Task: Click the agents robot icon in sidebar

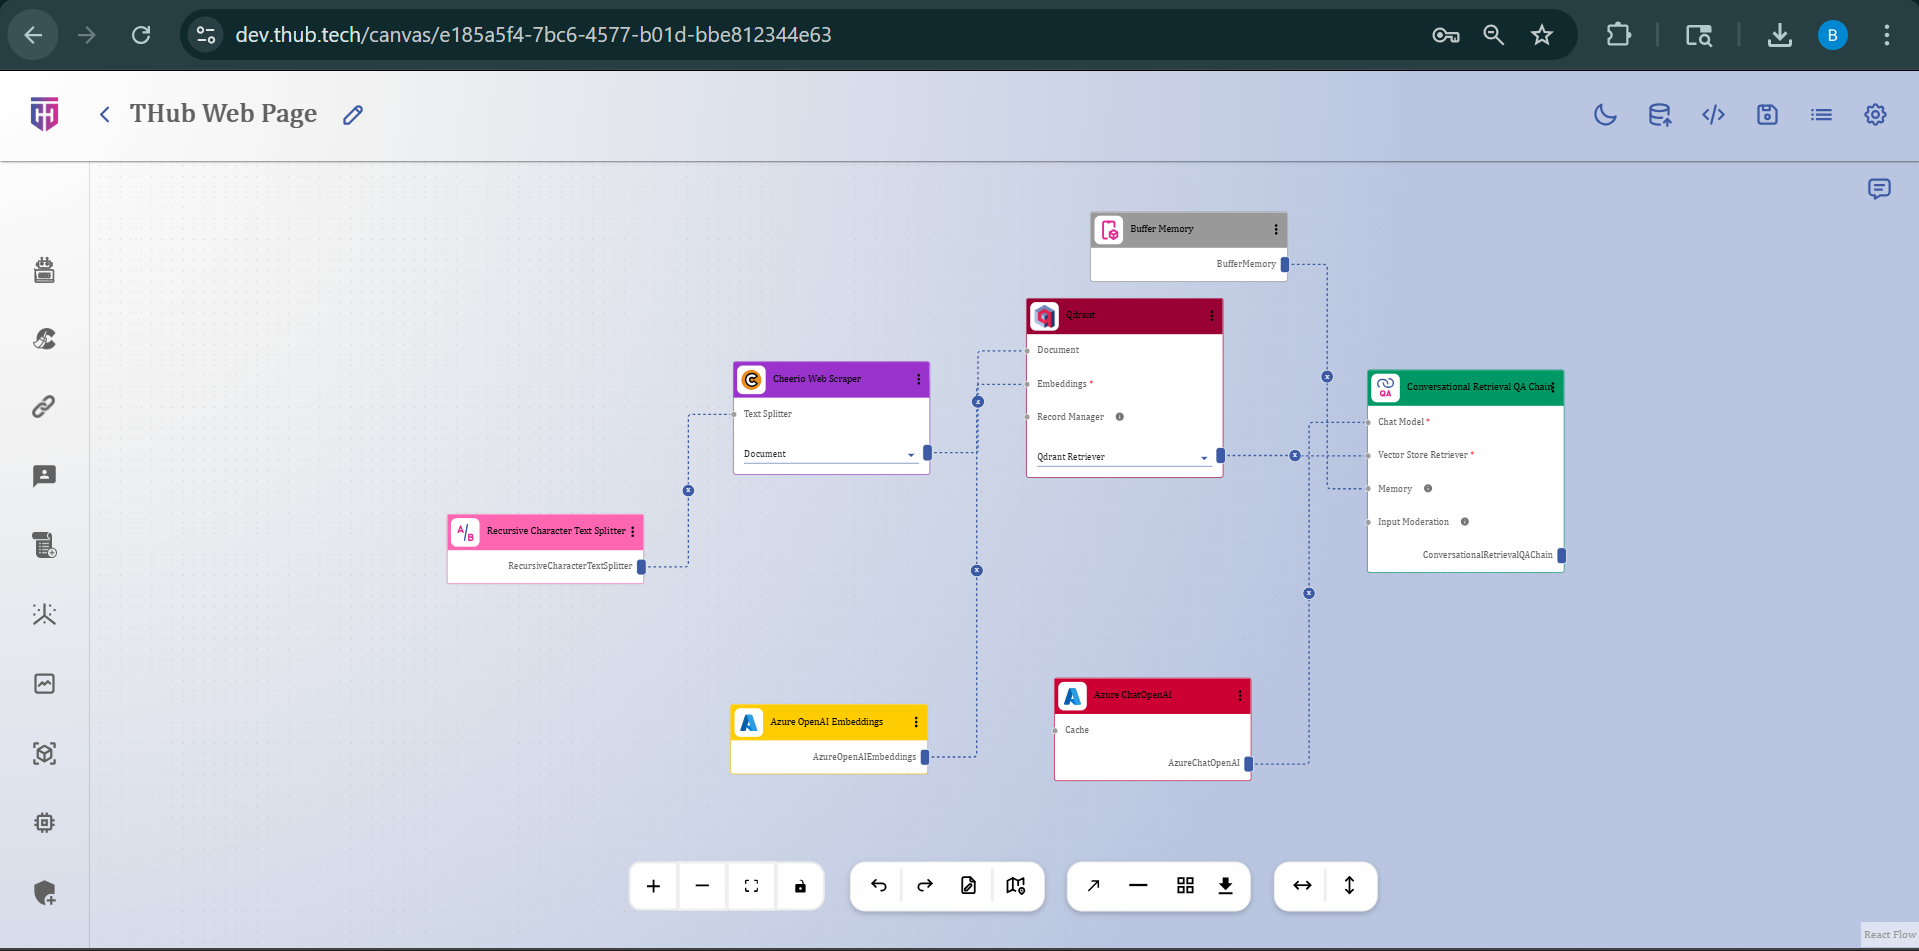Action: 44,270
